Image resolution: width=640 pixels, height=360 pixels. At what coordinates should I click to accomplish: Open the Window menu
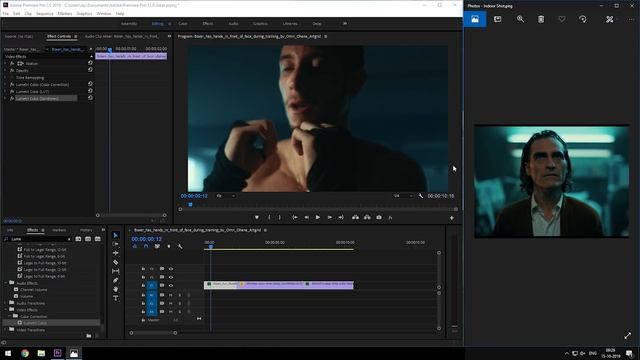[x=104, y=13]
